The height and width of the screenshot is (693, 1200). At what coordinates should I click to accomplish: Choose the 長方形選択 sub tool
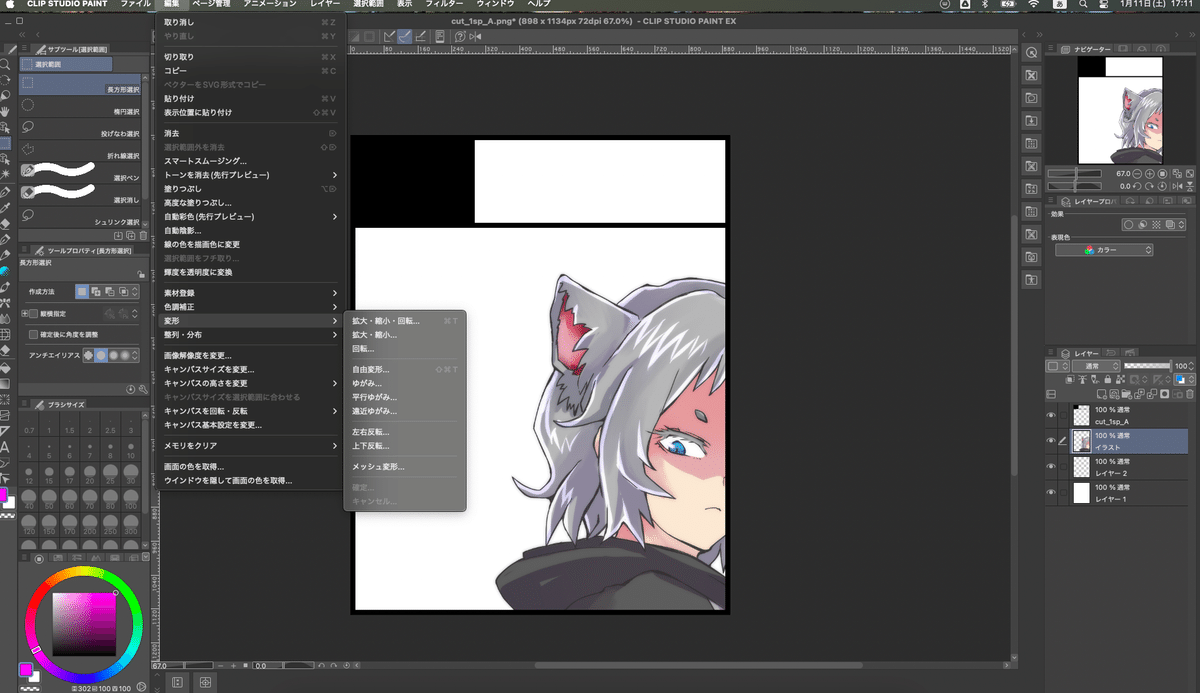[x=81, y=84]
